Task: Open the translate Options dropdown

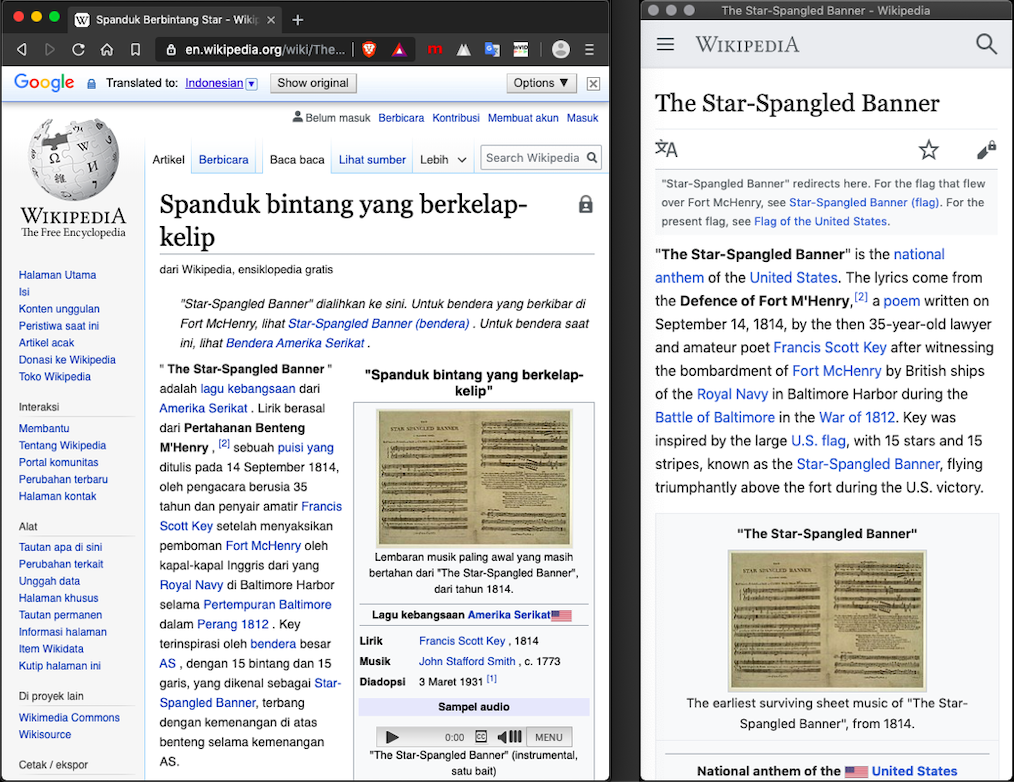Action: click(541, 83)
